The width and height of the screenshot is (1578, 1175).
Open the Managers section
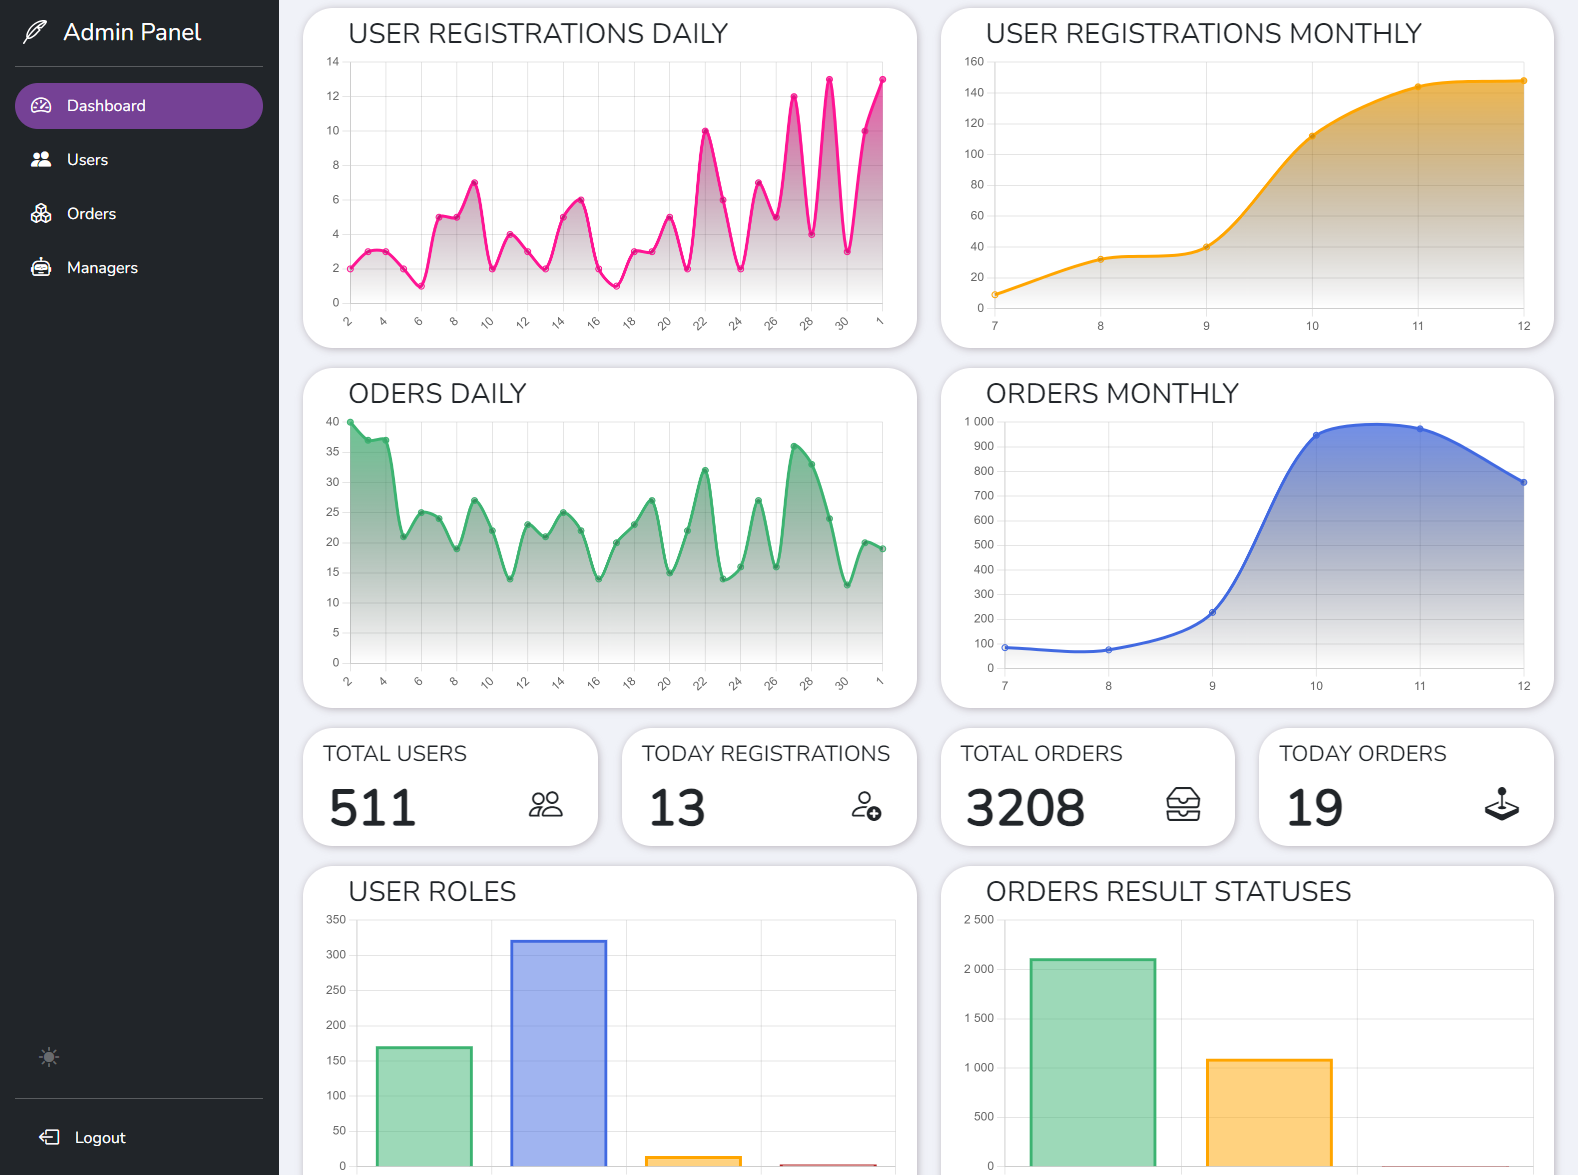point(139,268)
